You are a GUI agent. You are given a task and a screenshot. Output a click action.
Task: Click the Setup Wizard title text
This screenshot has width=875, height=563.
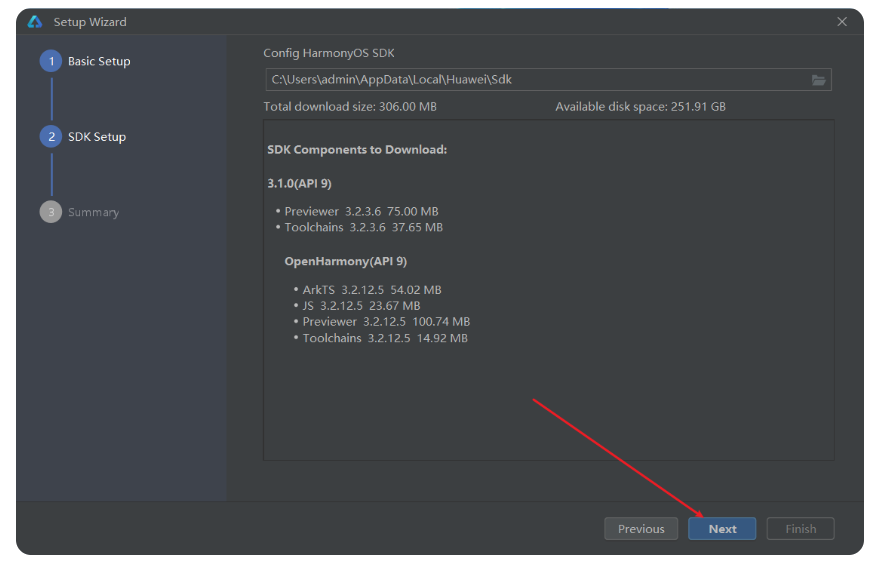click(x=90, y=22)
